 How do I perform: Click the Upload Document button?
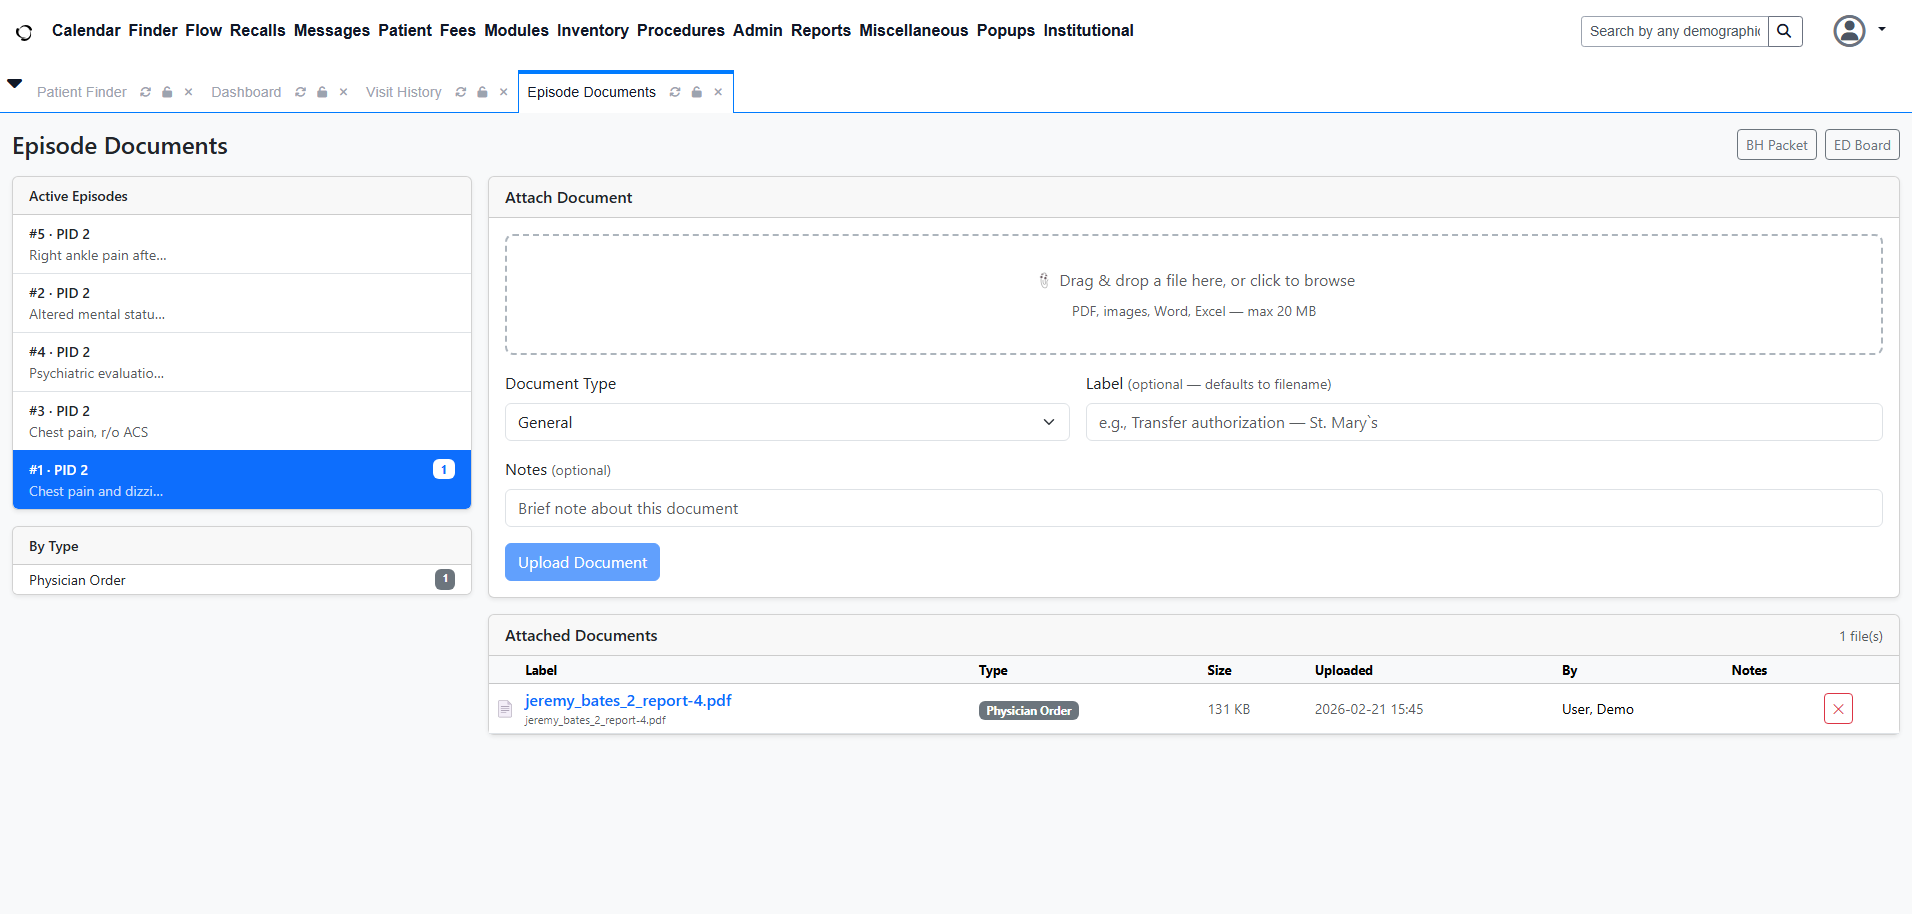(x=582, y=562)
